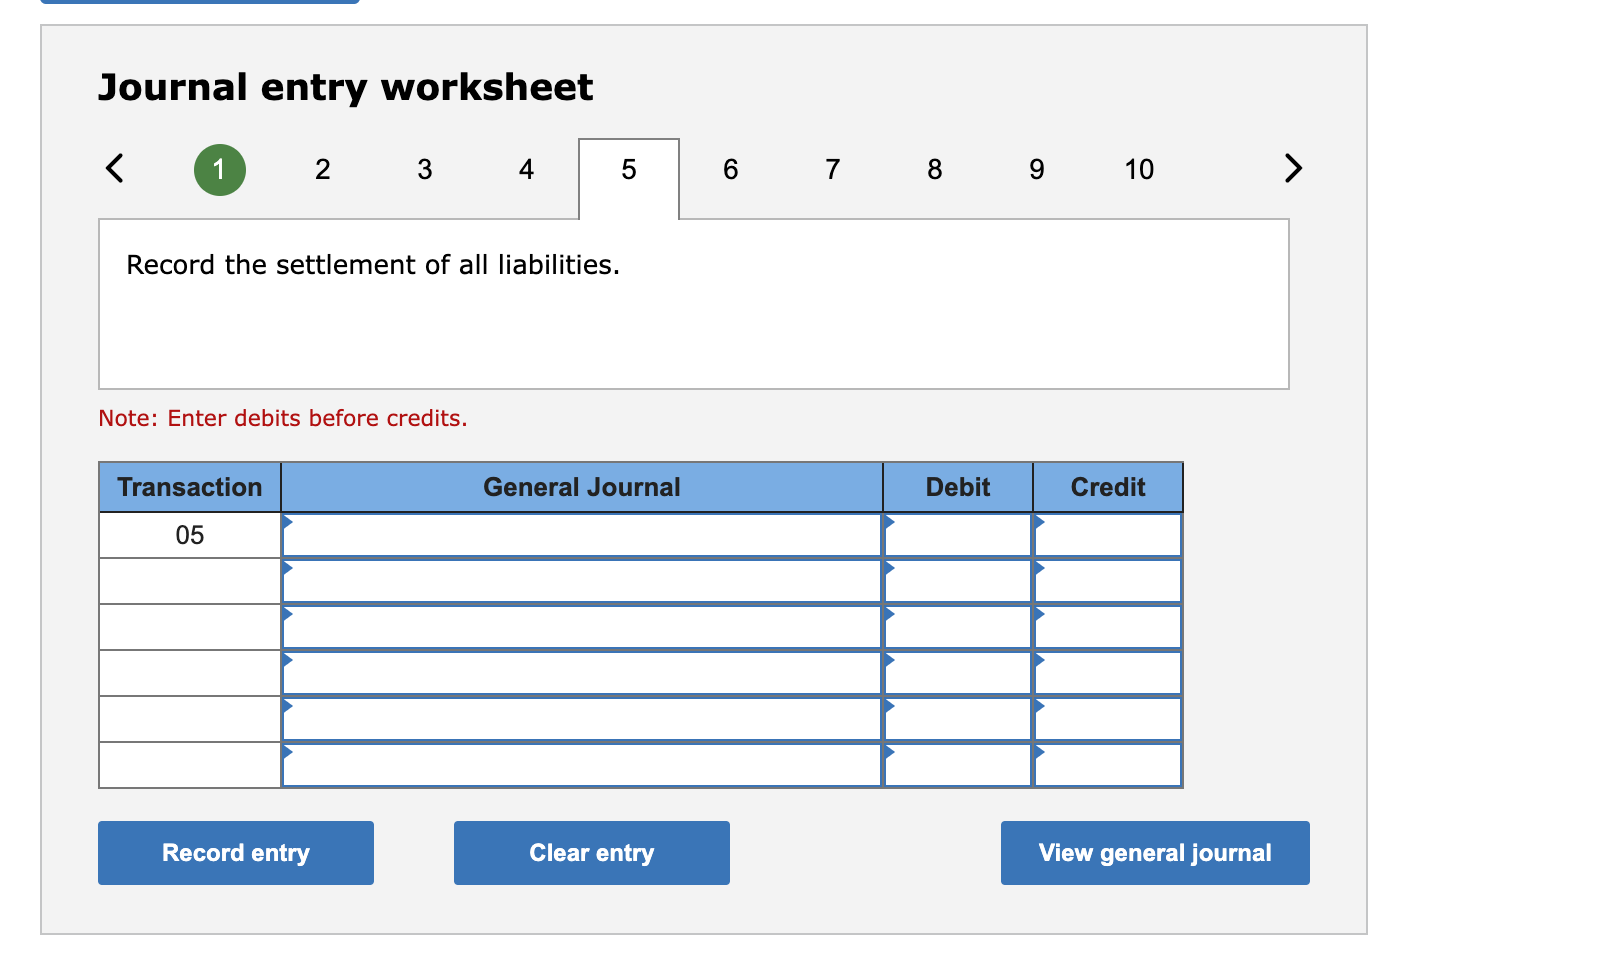
Task: Click Credit field in last row
Action: coord(1108,765)
